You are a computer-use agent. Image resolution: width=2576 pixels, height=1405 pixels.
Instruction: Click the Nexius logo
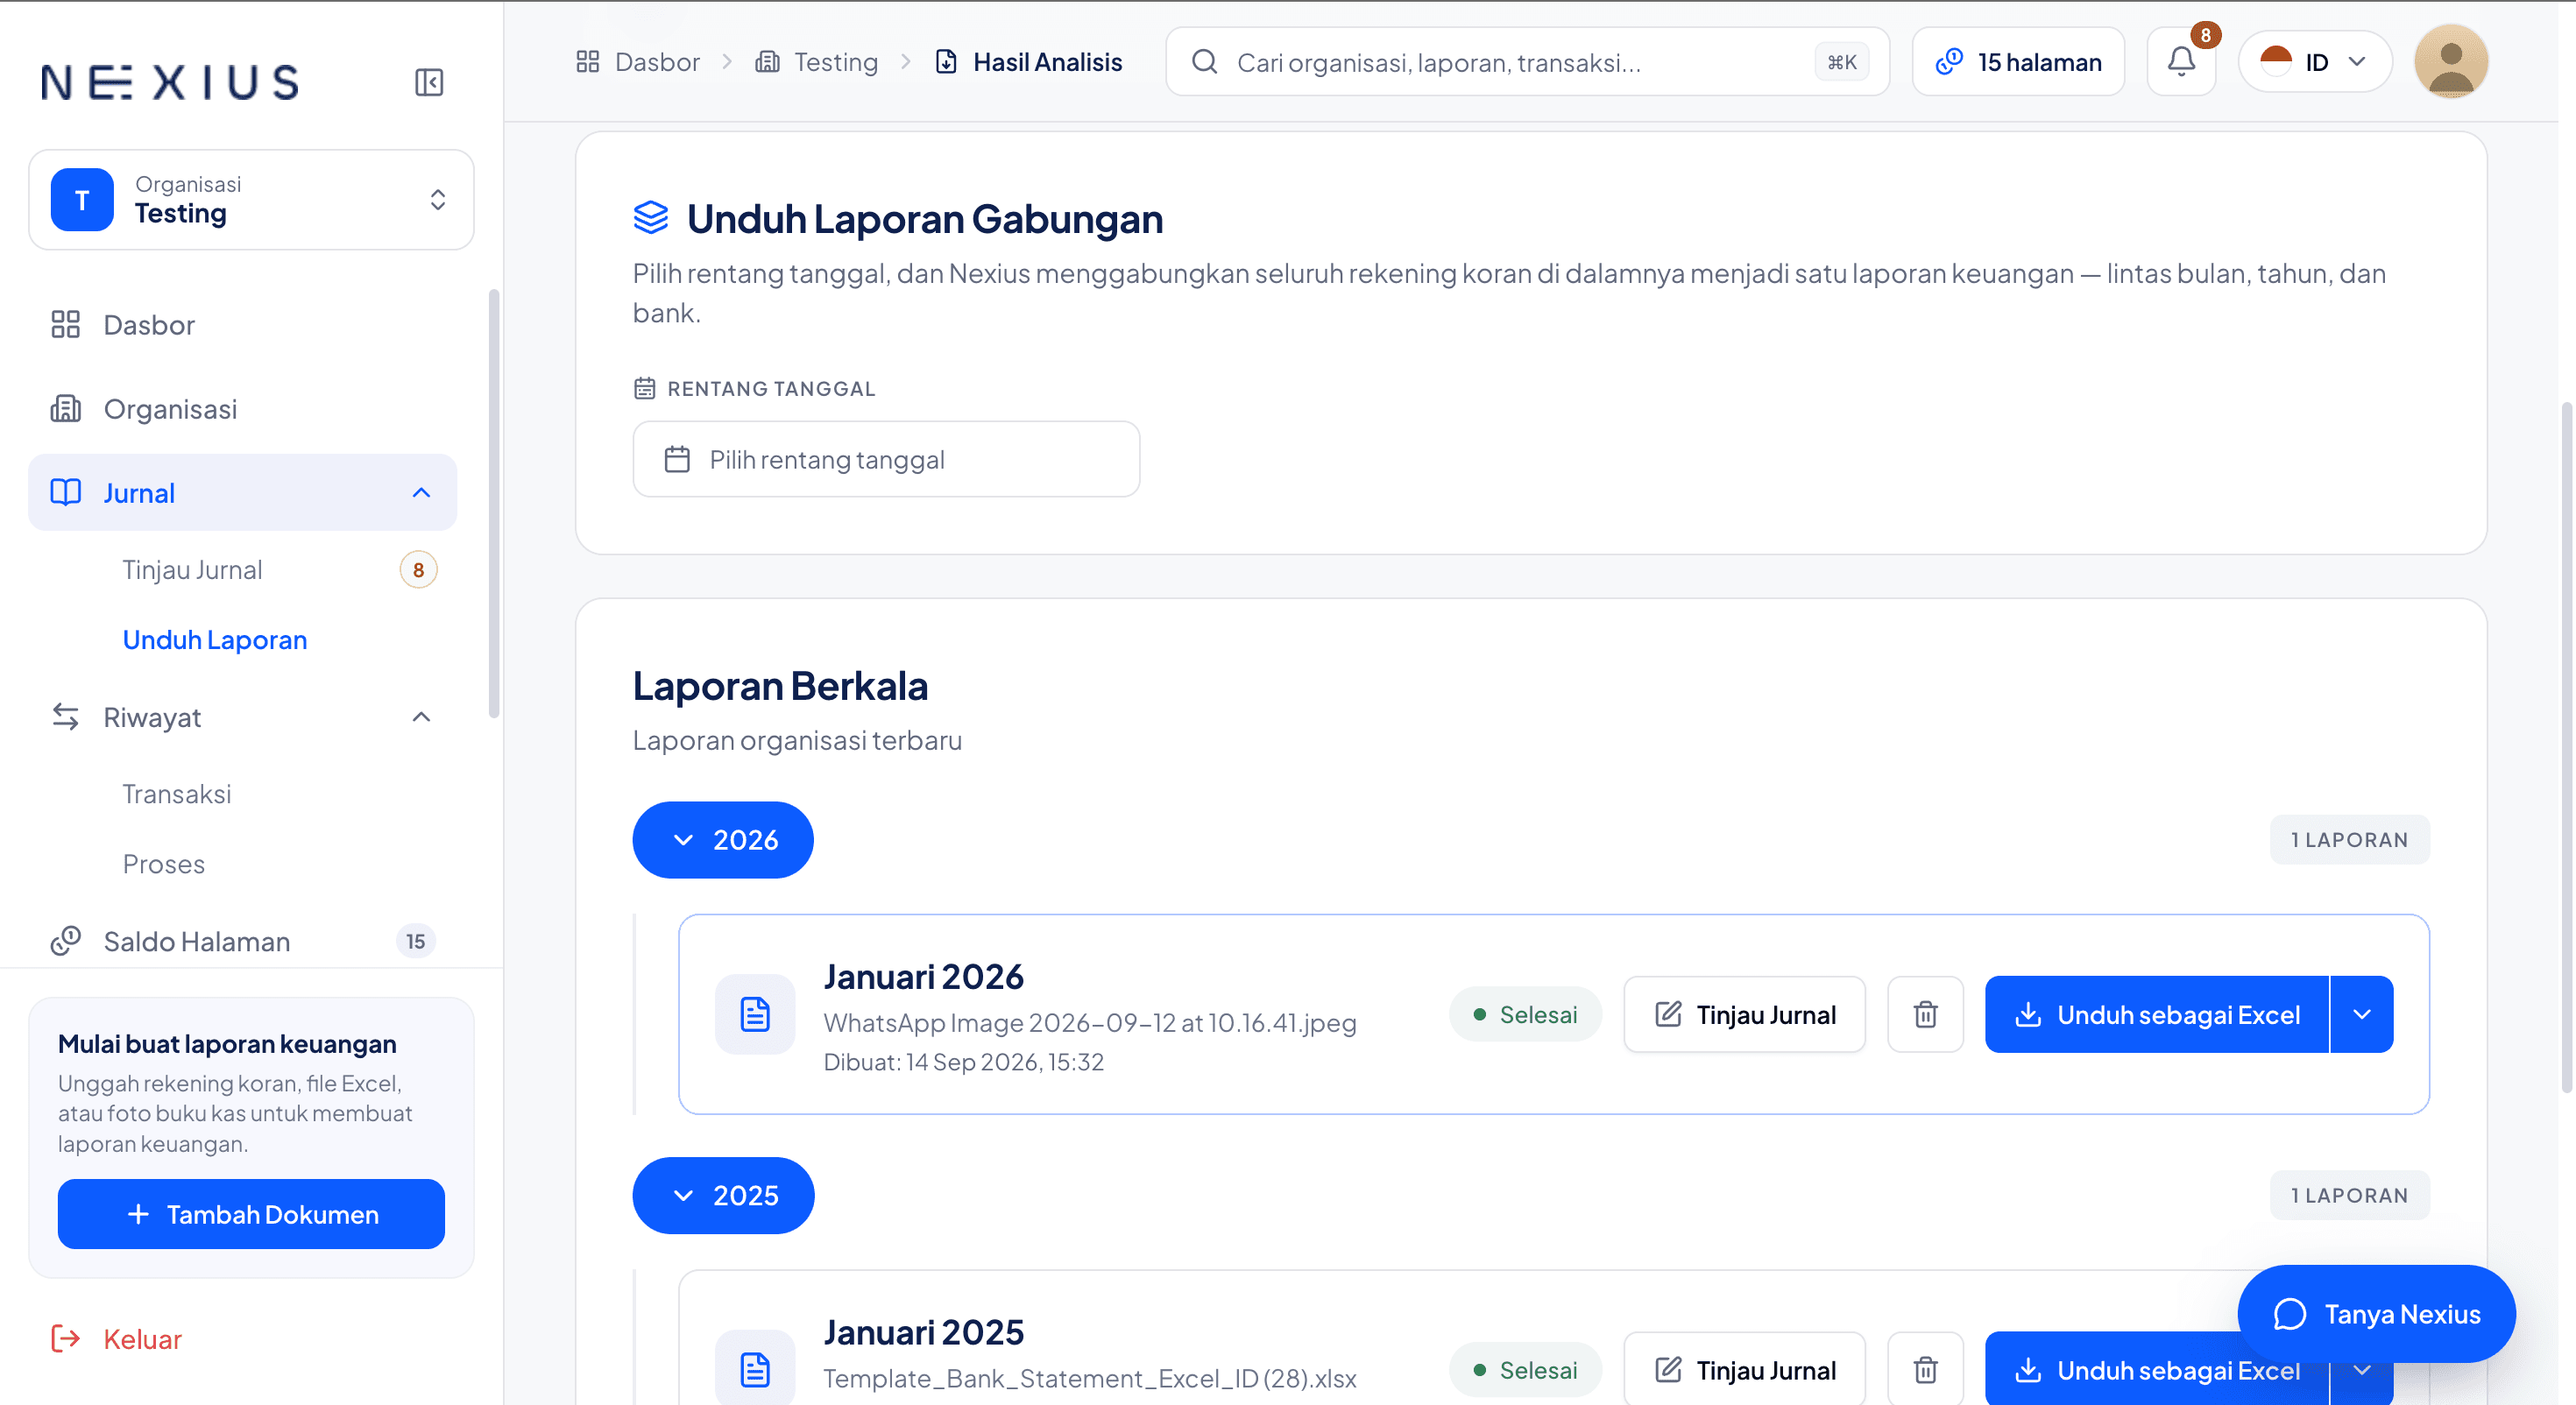point(170,82)
